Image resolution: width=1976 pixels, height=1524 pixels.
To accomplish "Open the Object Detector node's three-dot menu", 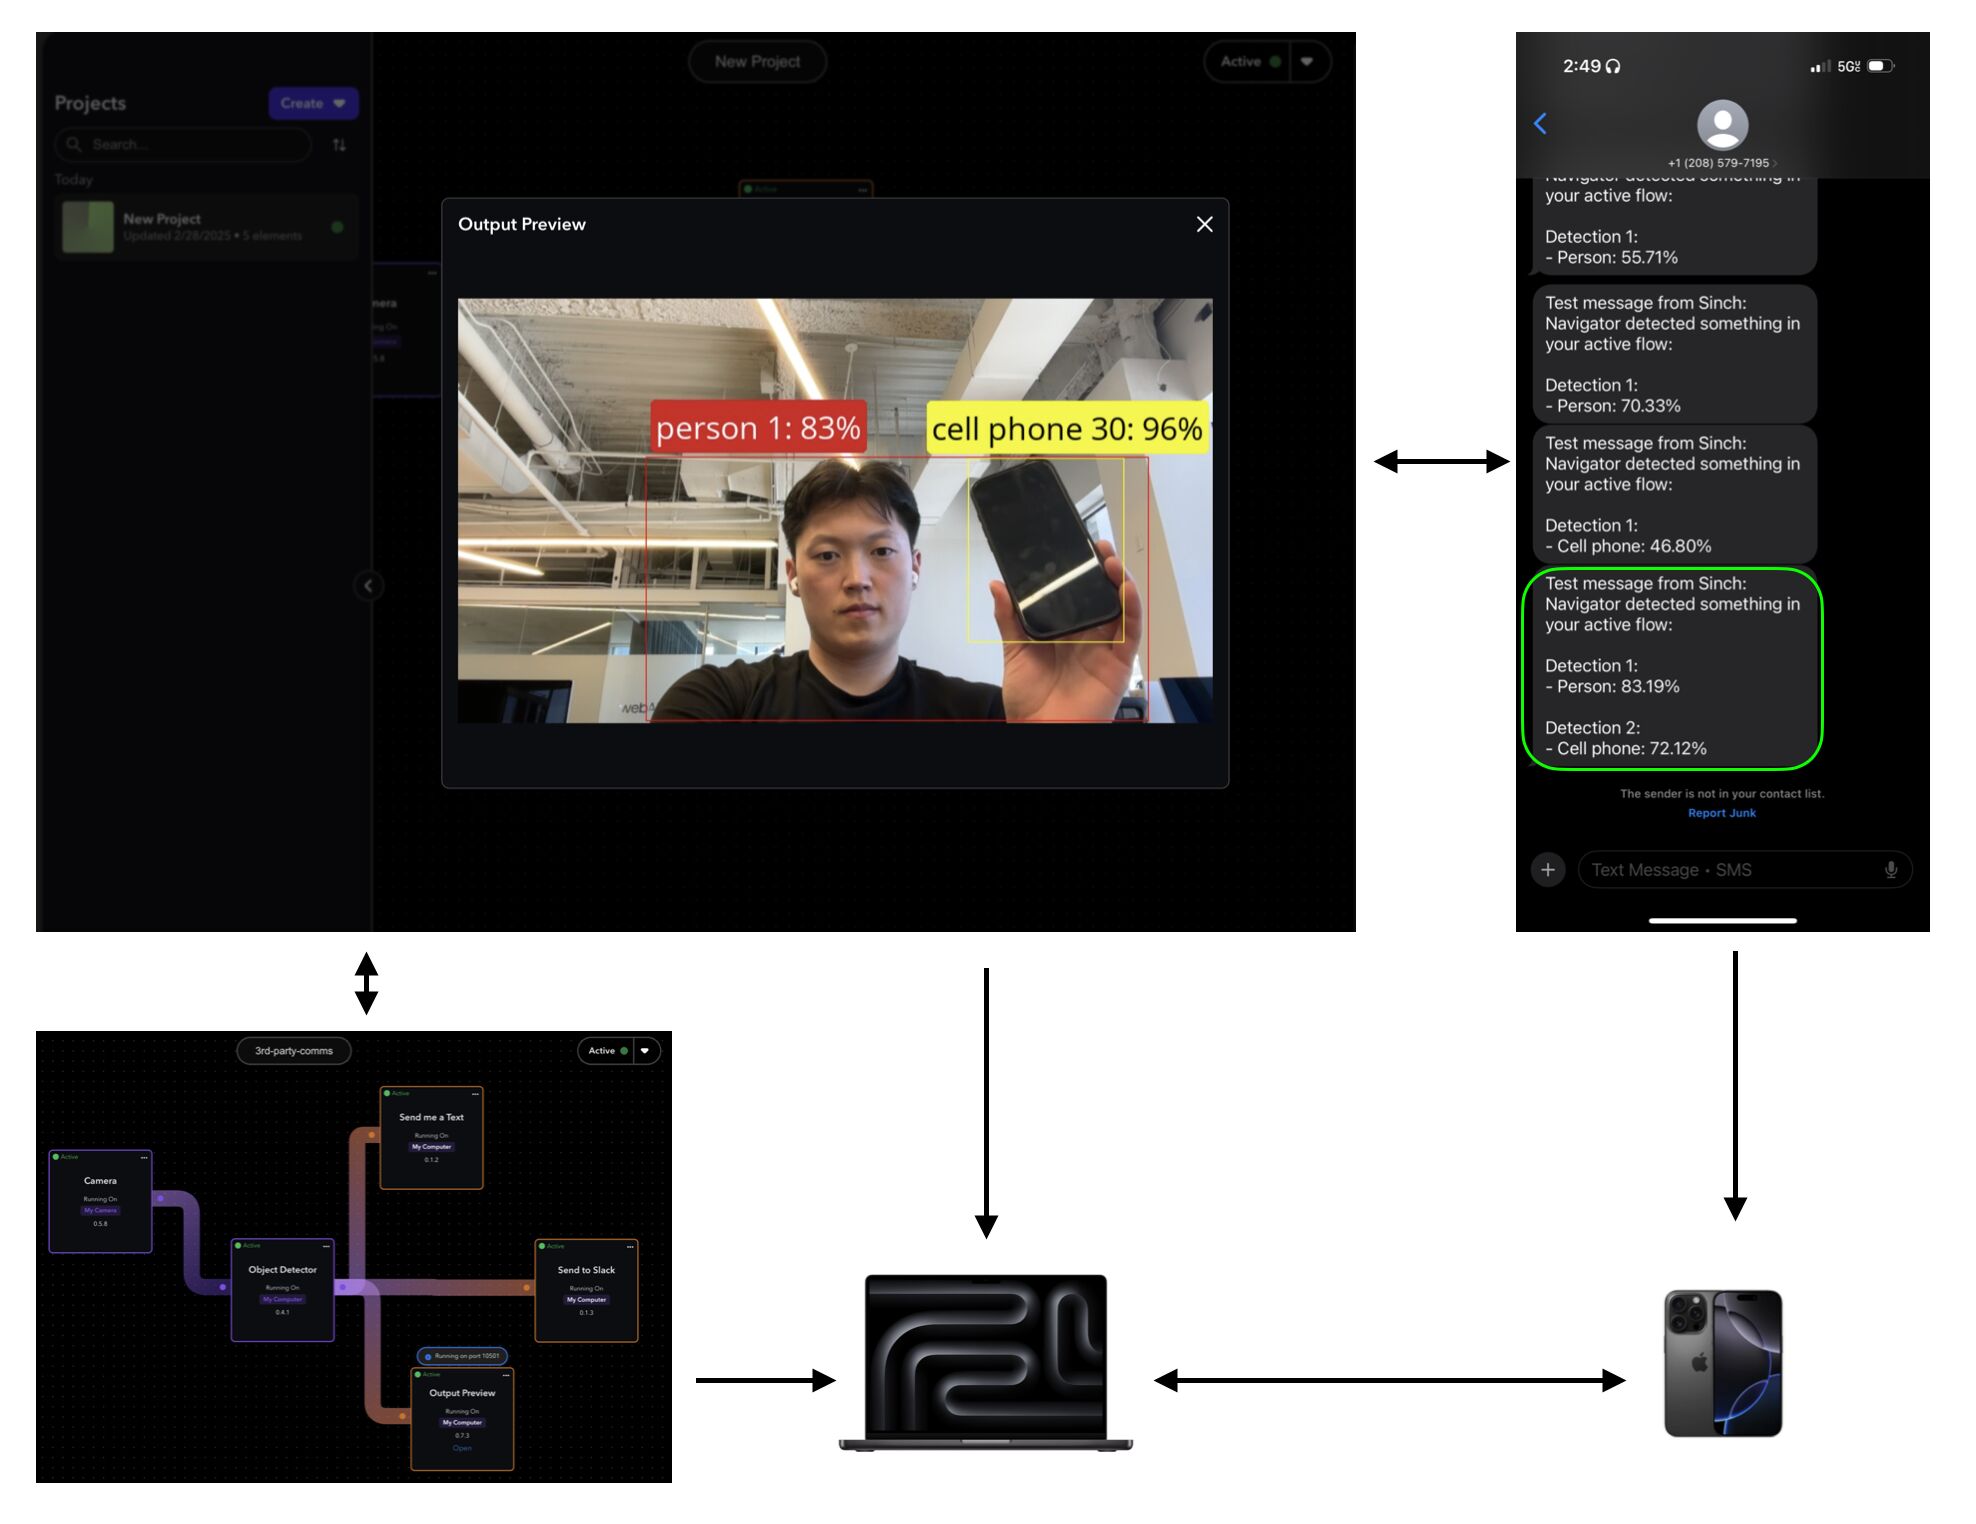I will 325,1245.
